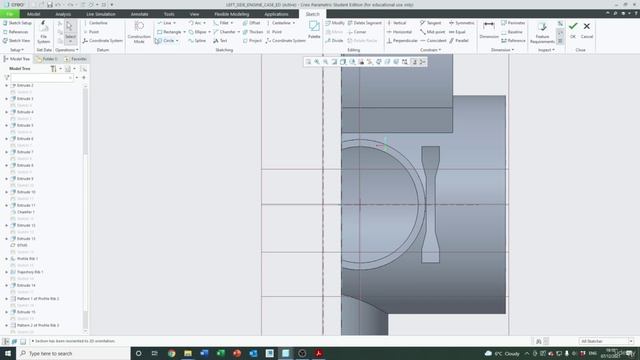The width and height of the screenshot is (640, 360).
Task: Select the Ellipse sketch tool
Action: tap(198, 32)
